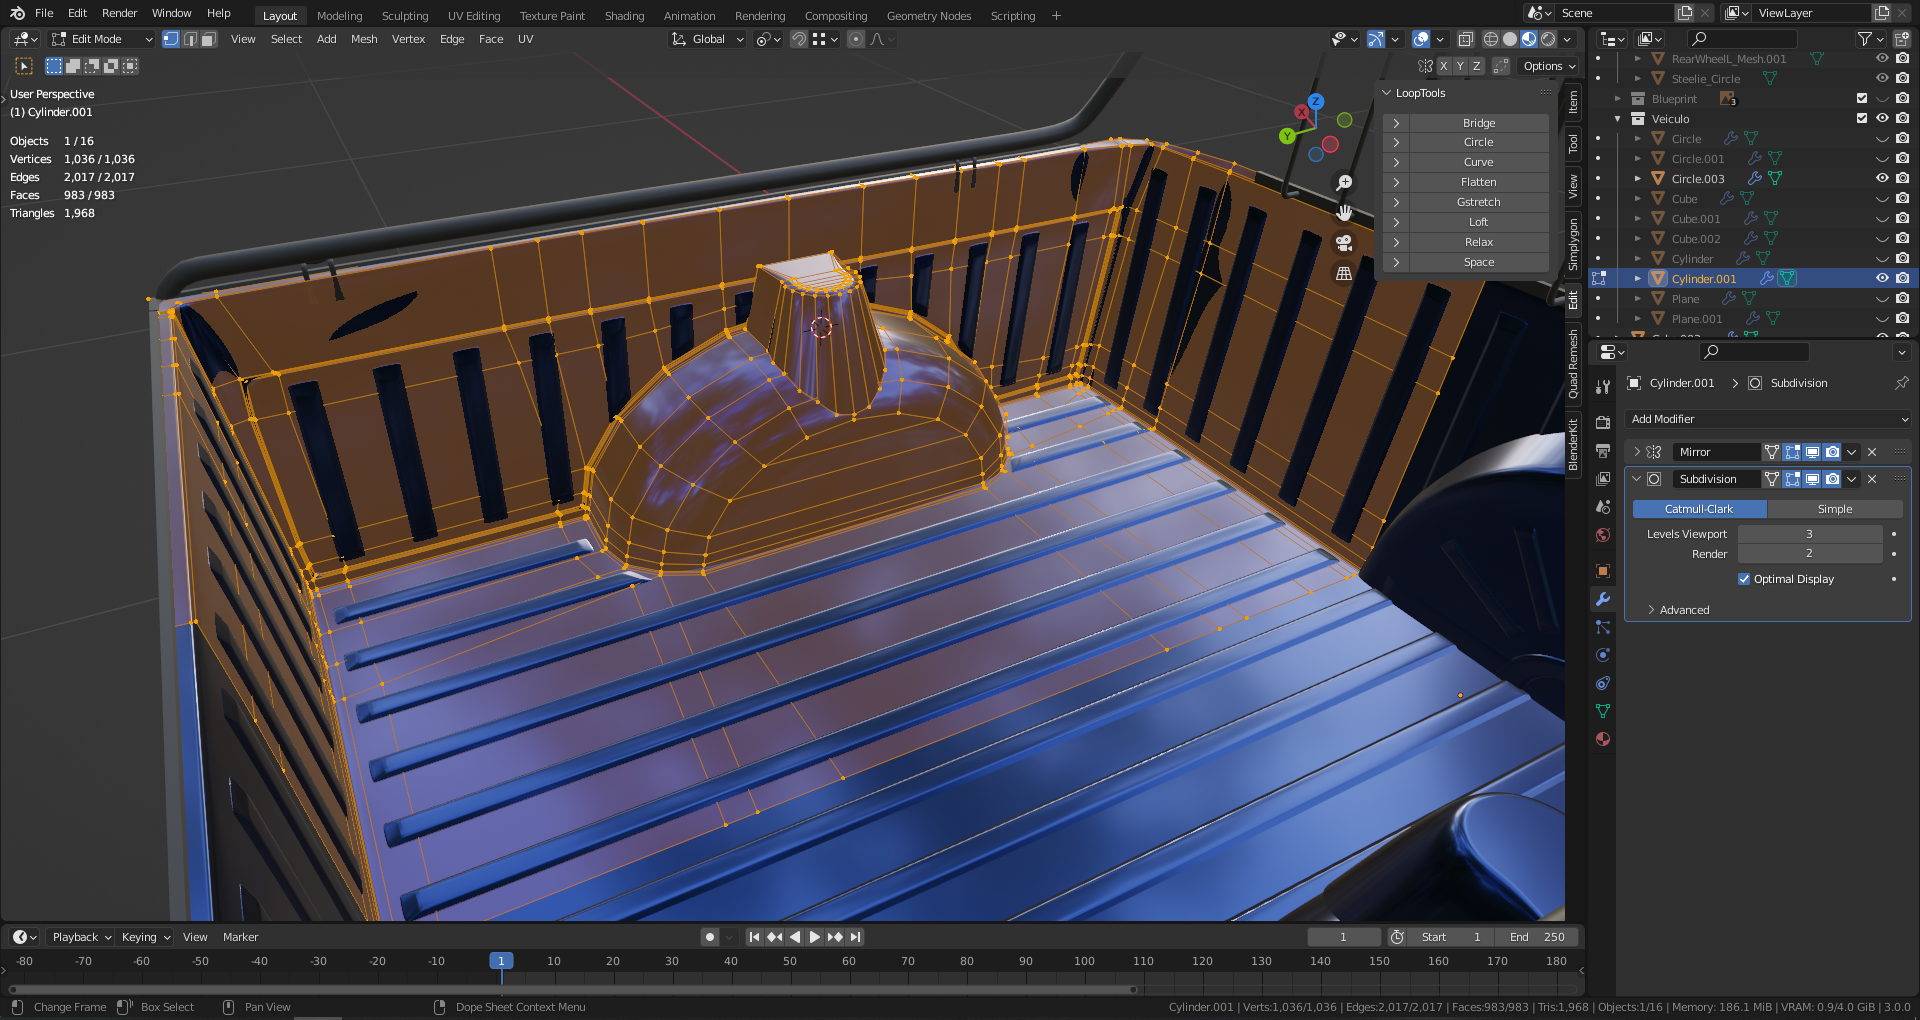Open the Physics properties tab icon
Image resolution: width=1920 pixels, height=1020 pixels.
coord(1603,655)
